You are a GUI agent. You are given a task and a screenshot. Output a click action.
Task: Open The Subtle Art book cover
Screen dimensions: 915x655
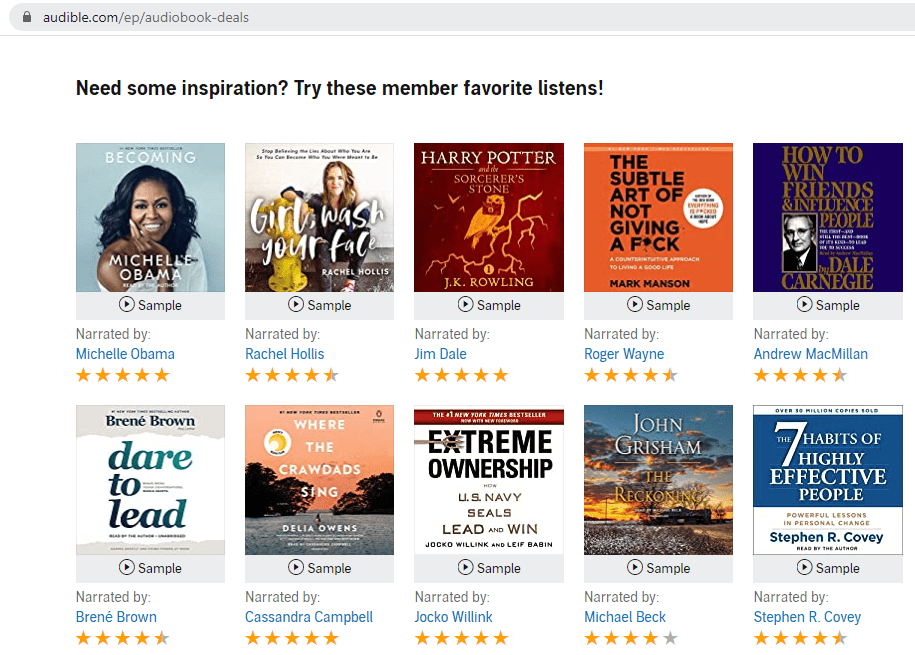coord(658,217)
